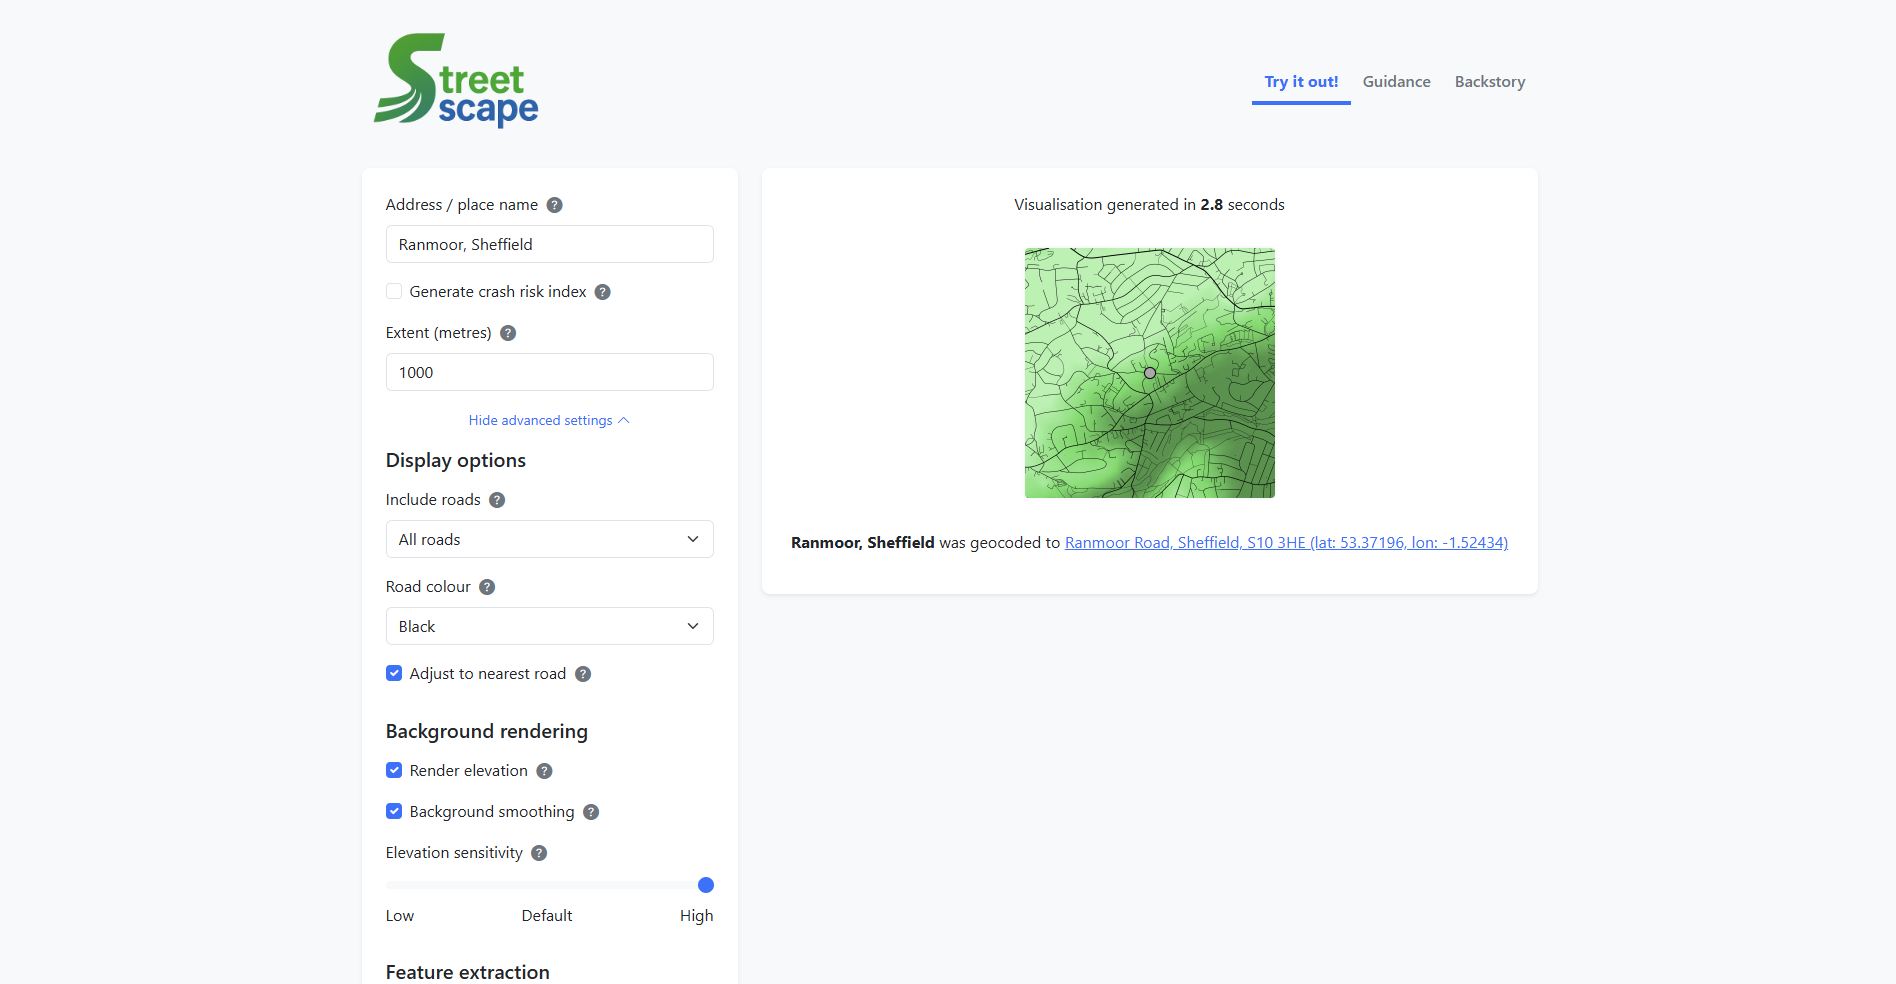Viewport: 1896px width, 984px height.
Task: Open the Include roads dropdown
Action: point(549,540)
